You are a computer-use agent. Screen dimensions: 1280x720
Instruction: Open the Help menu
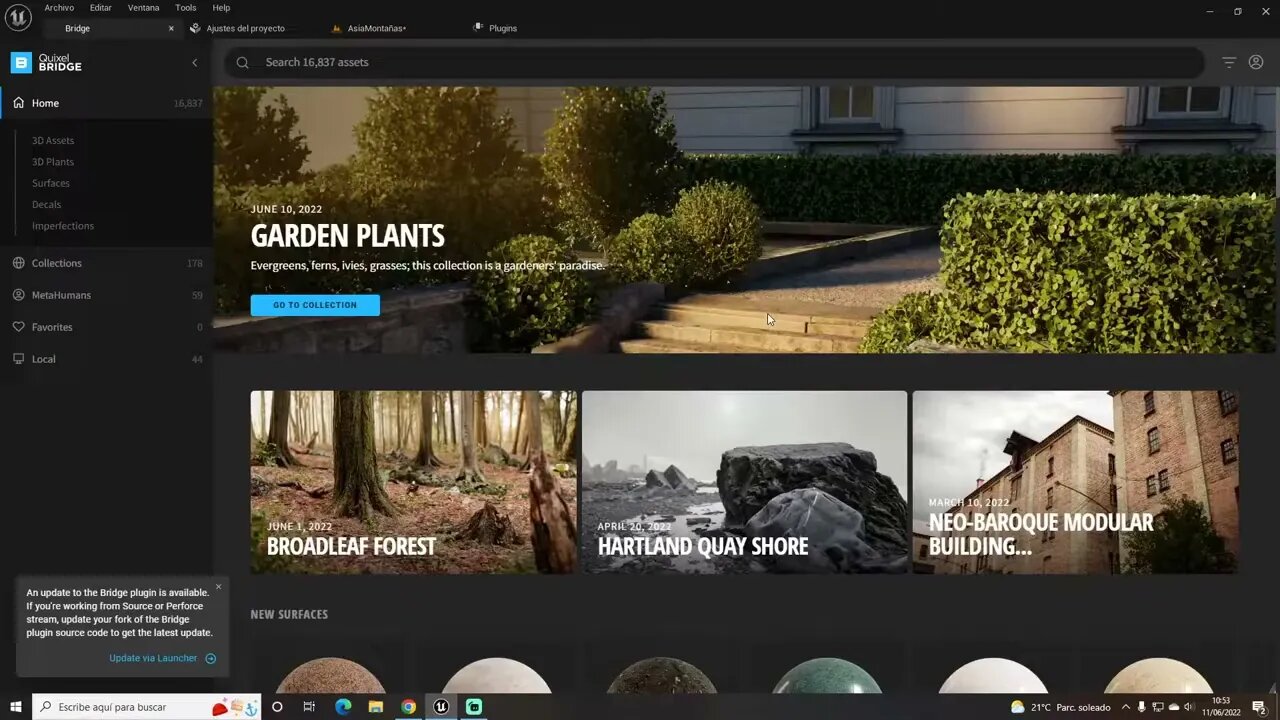point(221,8)
